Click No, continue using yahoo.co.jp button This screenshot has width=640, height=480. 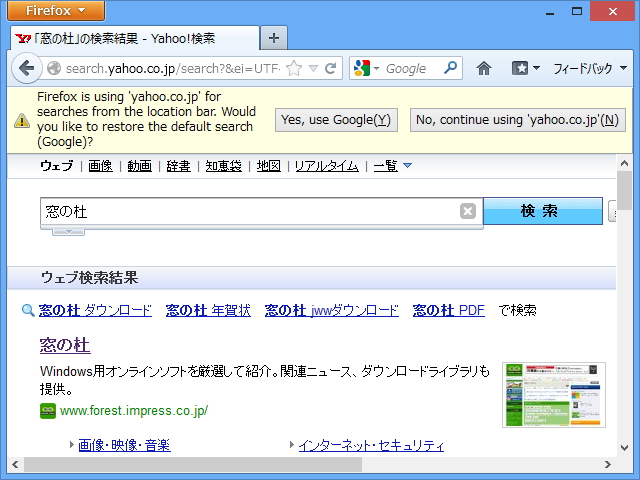point(518,120)
